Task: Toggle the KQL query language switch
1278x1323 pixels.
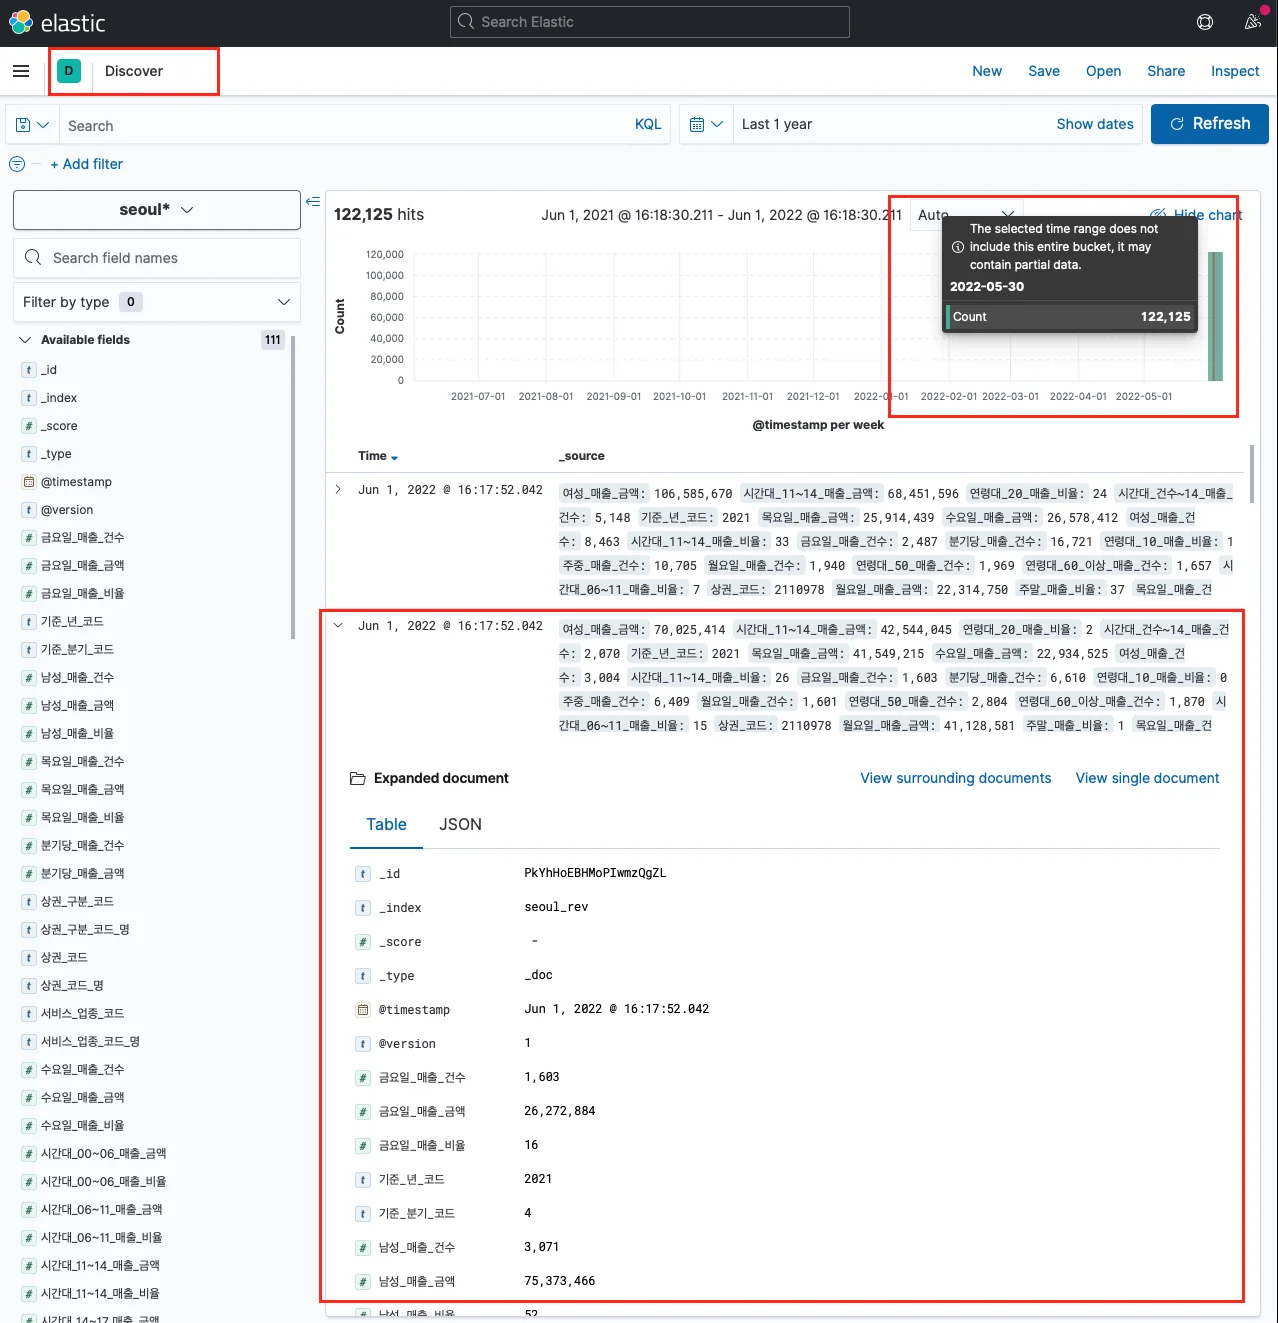Action: (x=648, y=125)
